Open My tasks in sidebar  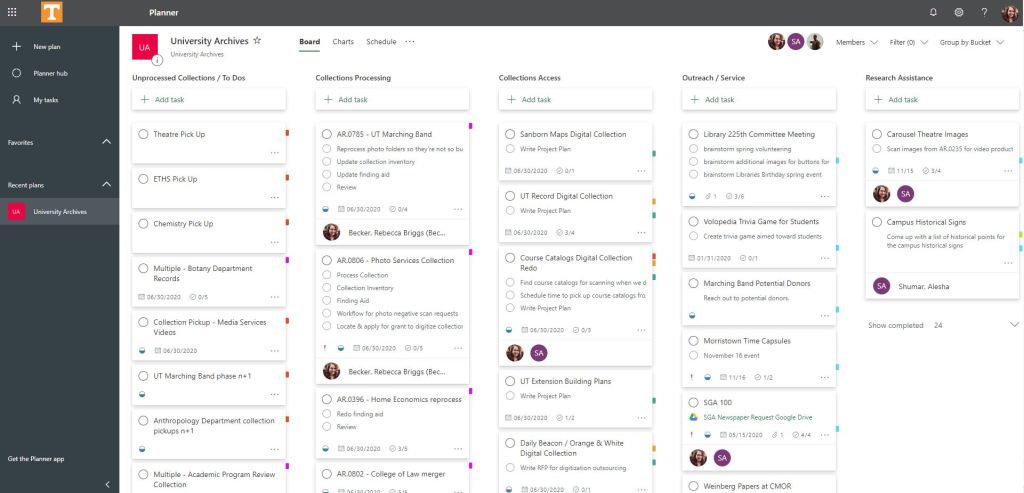(46, 100)
